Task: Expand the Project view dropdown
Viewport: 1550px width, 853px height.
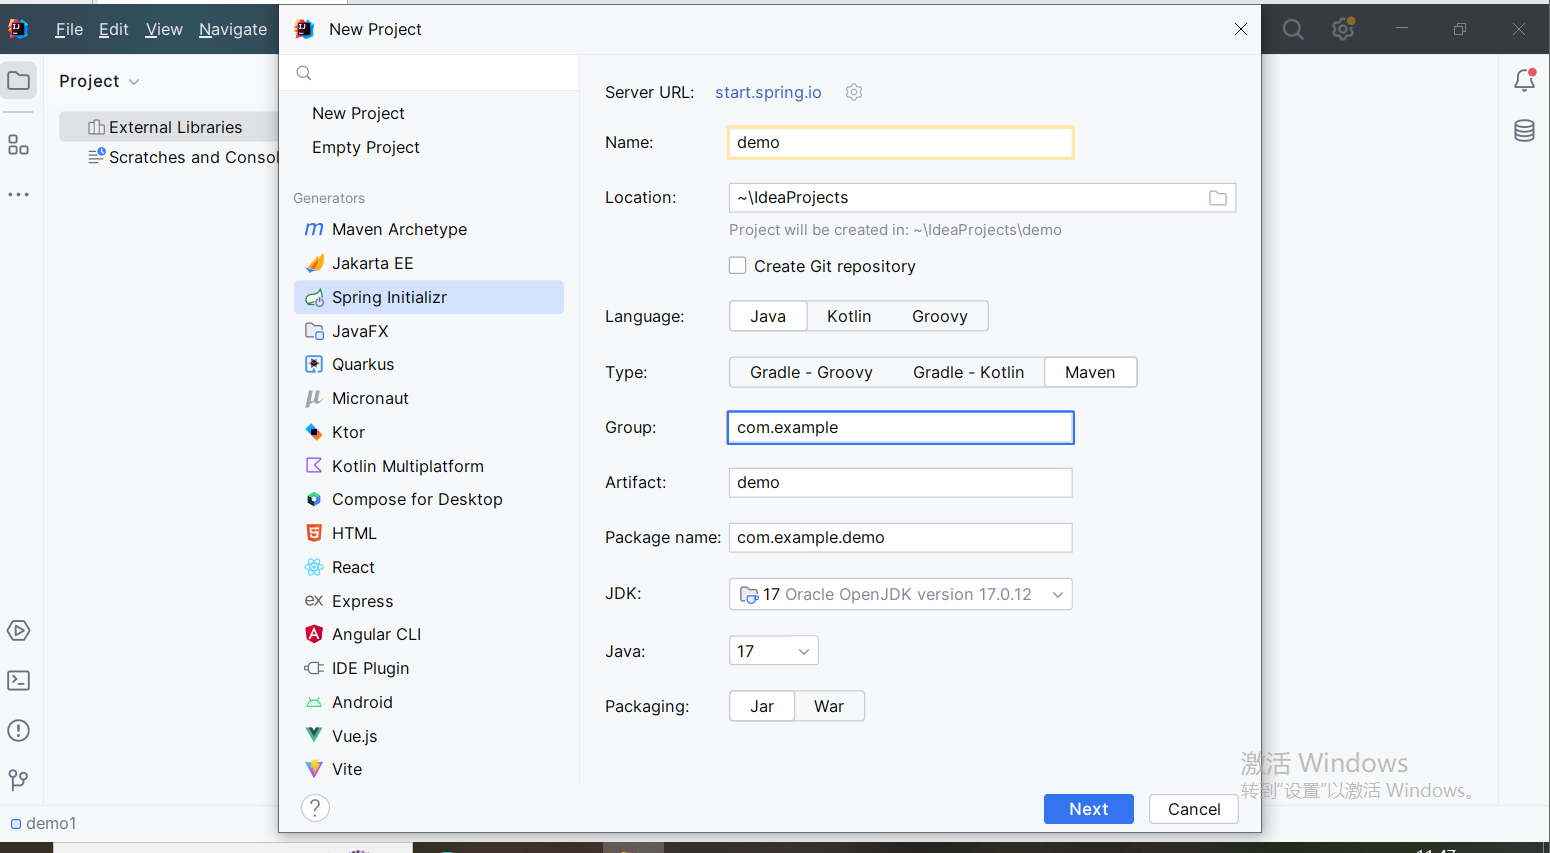Action: click(x=99, y=81)
